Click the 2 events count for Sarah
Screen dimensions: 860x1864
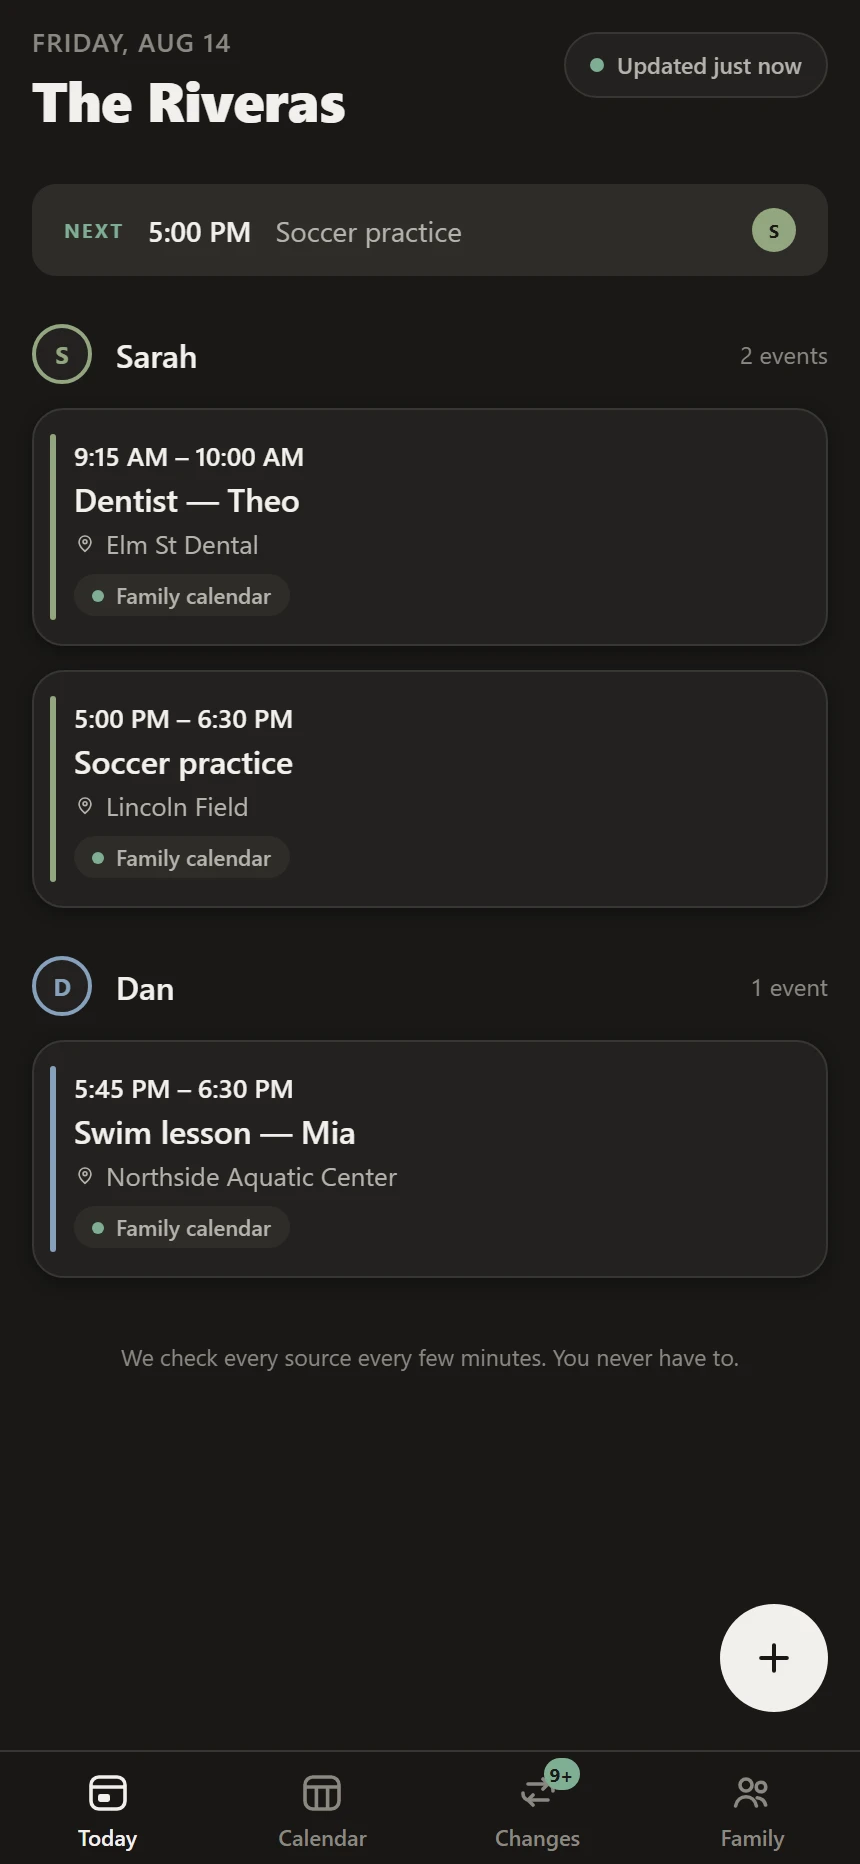click(783, 356)
